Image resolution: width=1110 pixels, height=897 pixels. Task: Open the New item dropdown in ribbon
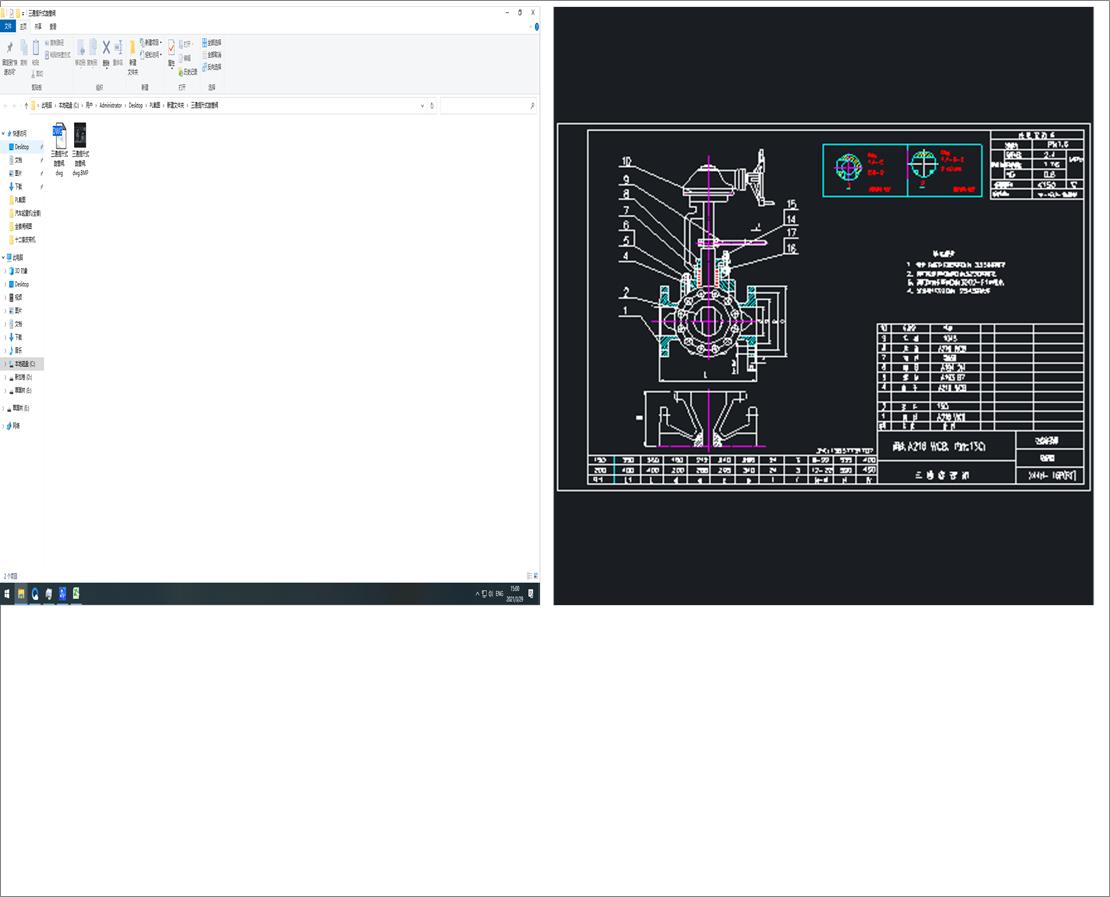tap(151, 42)
